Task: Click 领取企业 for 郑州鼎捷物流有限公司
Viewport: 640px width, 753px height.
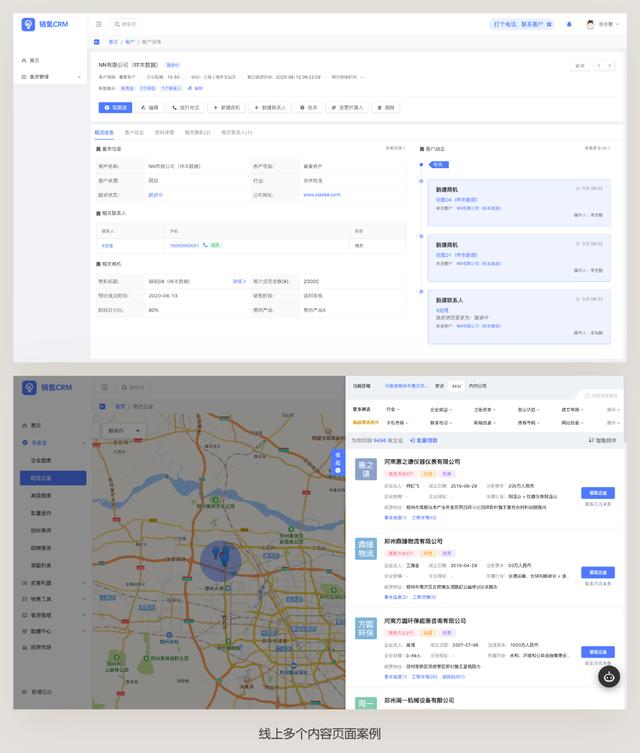Action: pyautogui.click(x=598, y=572)
